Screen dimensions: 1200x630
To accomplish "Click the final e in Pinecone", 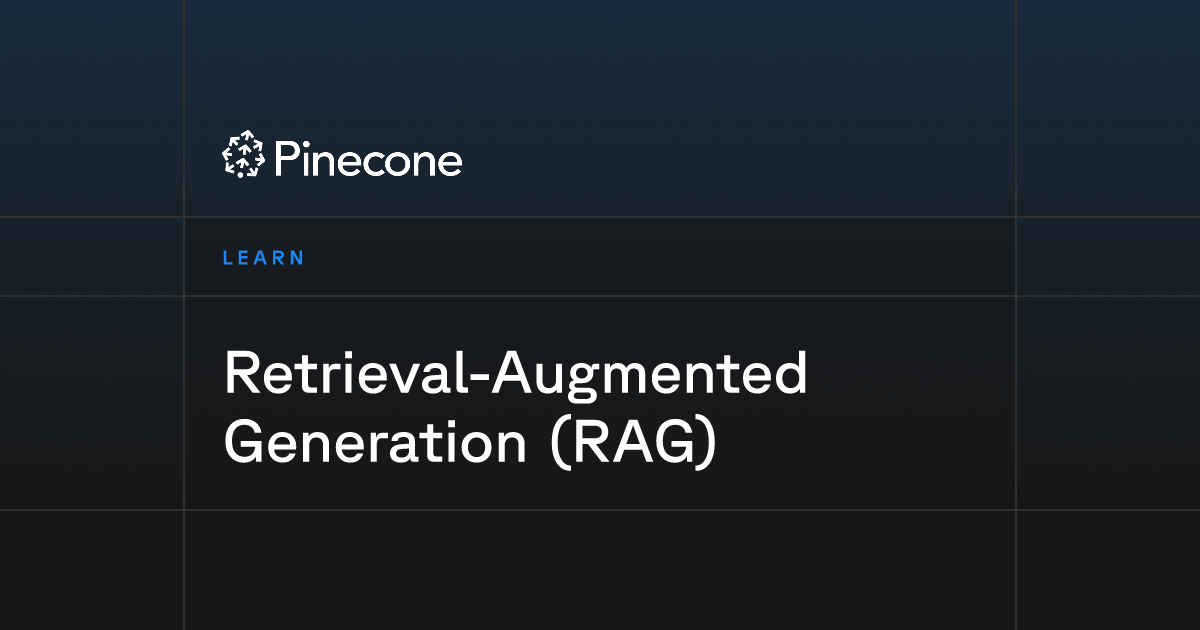I will click(x=448, y=163).
